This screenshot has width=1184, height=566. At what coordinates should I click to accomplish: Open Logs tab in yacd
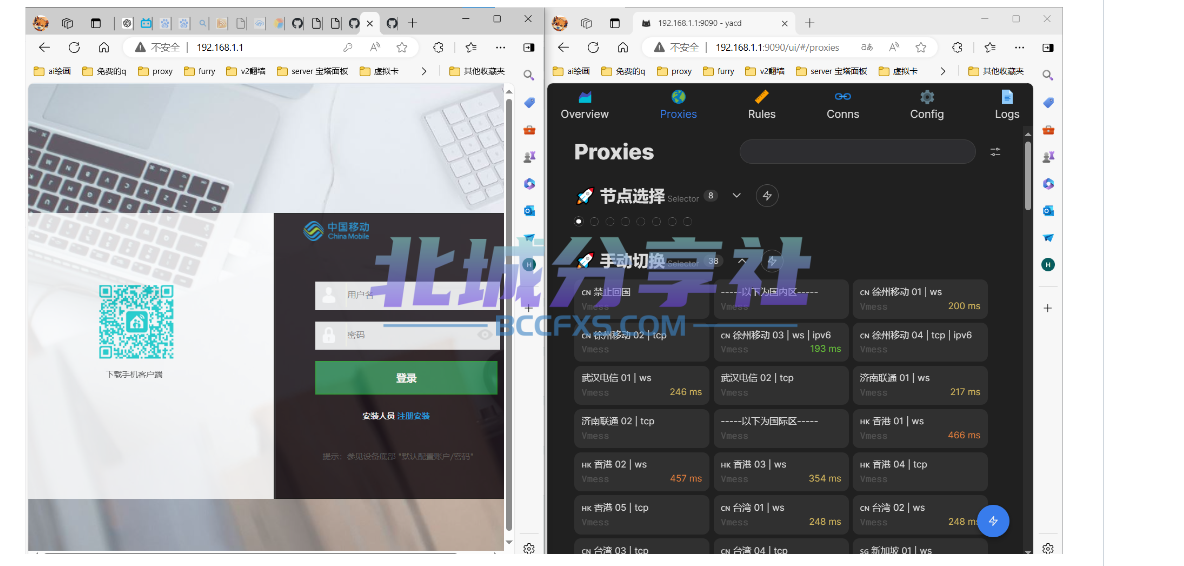[x=1007, y=106]
